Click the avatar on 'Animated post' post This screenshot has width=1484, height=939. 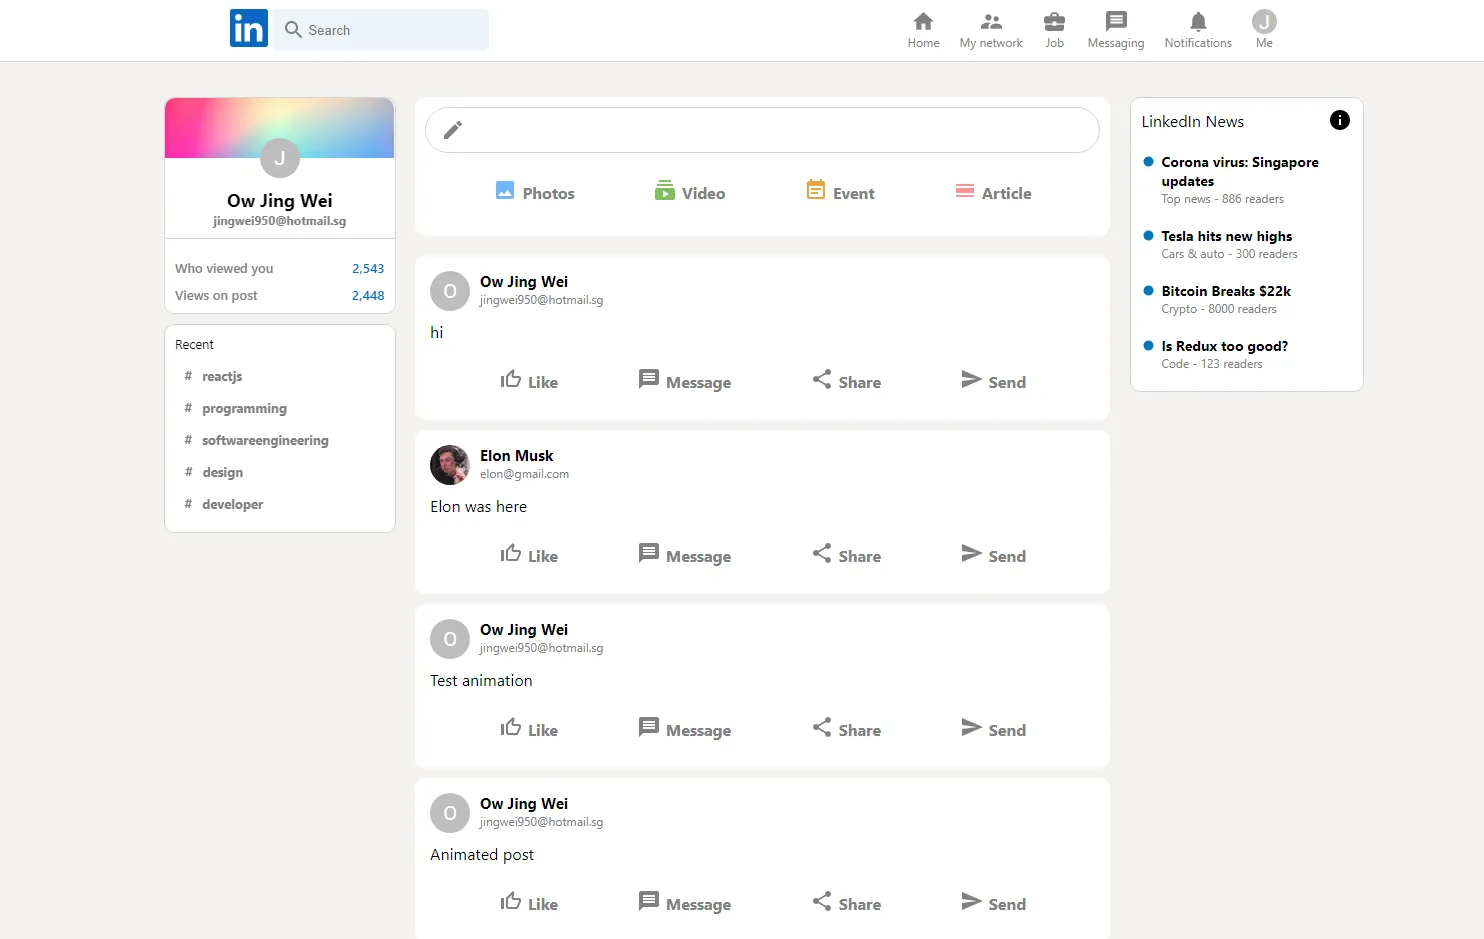450,813
